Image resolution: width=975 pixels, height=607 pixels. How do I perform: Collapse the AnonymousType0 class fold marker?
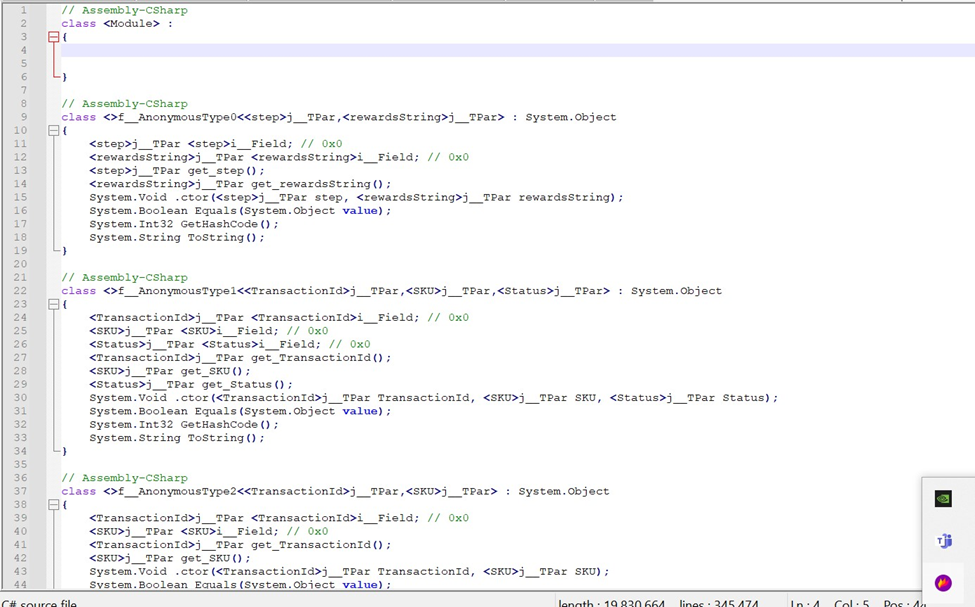pos(53,131)
